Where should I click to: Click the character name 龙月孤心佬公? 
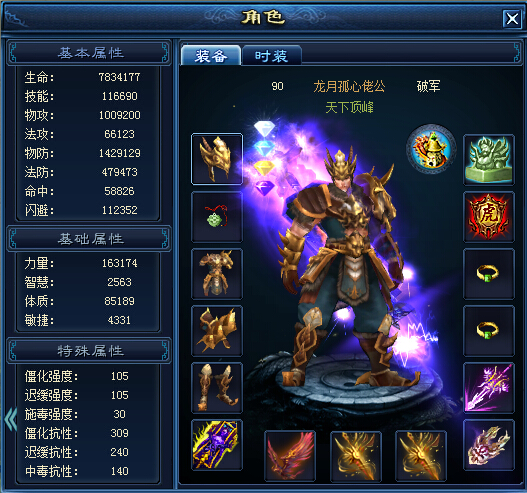coord(349,86)
